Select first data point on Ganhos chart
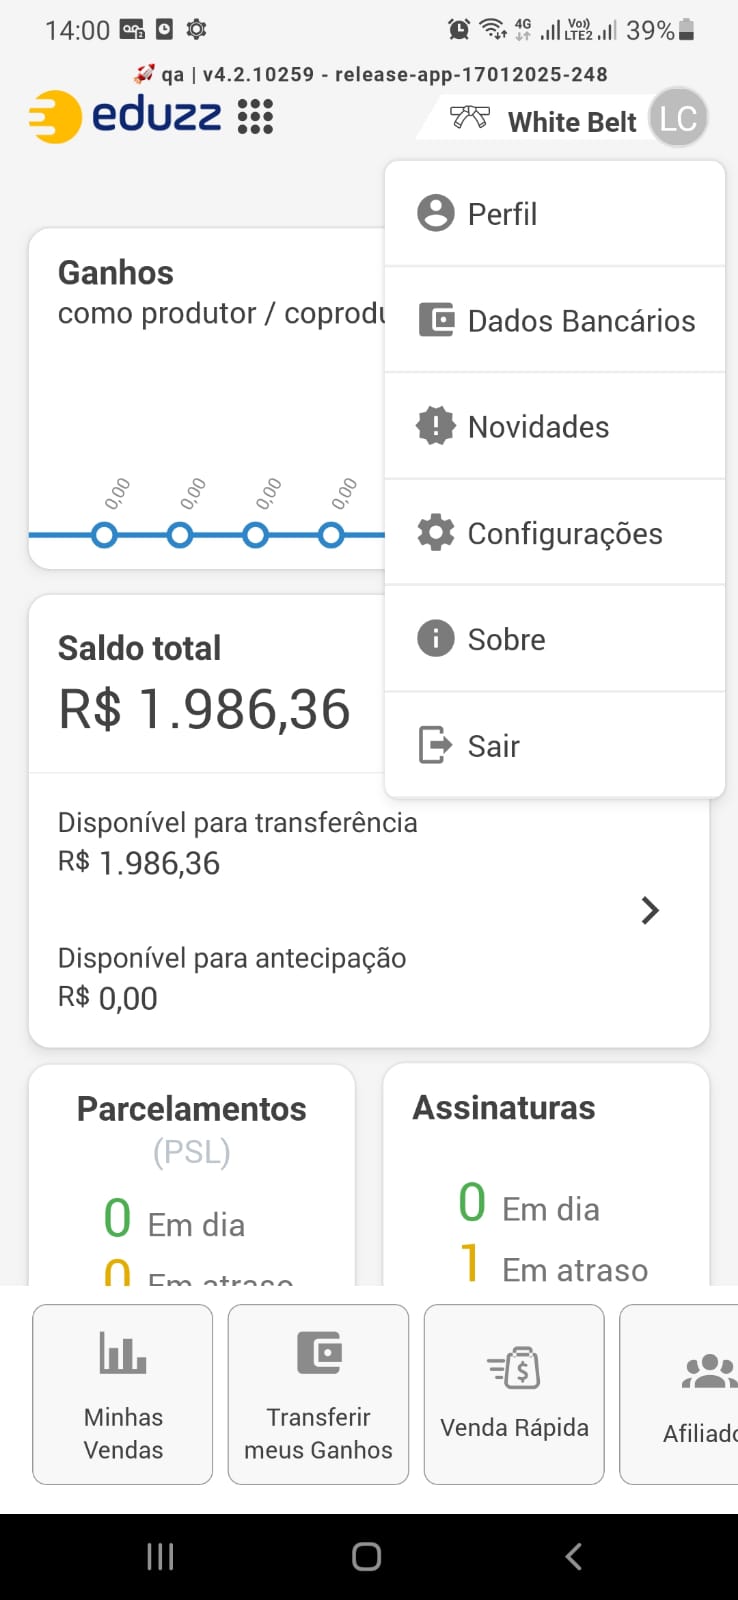The height and width of the screenshot is (1600, 738). [x=104, y=535]
